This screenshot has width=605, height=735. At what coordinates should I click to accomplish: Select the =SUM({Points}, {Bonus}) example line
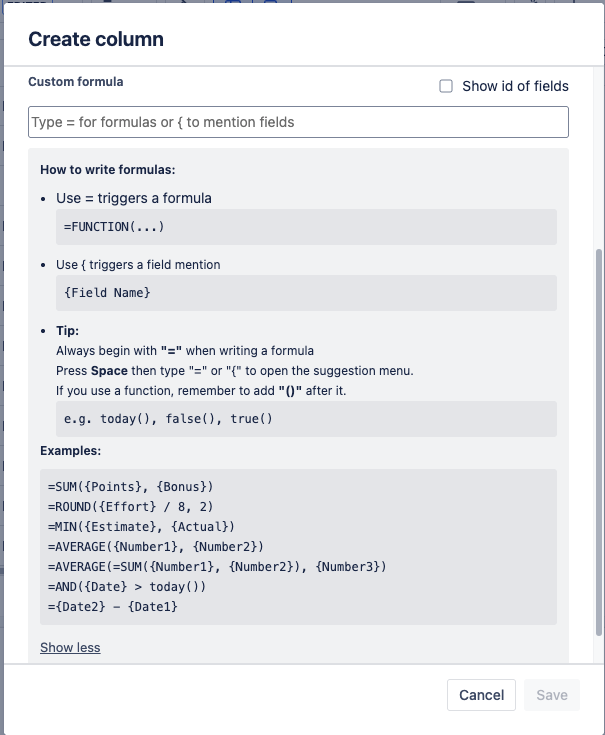125,486
